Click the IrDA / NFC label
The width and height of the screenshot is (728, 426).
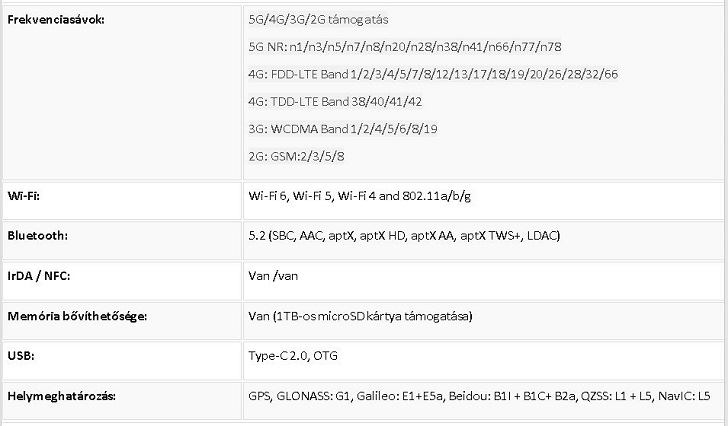tap(39, 276)
